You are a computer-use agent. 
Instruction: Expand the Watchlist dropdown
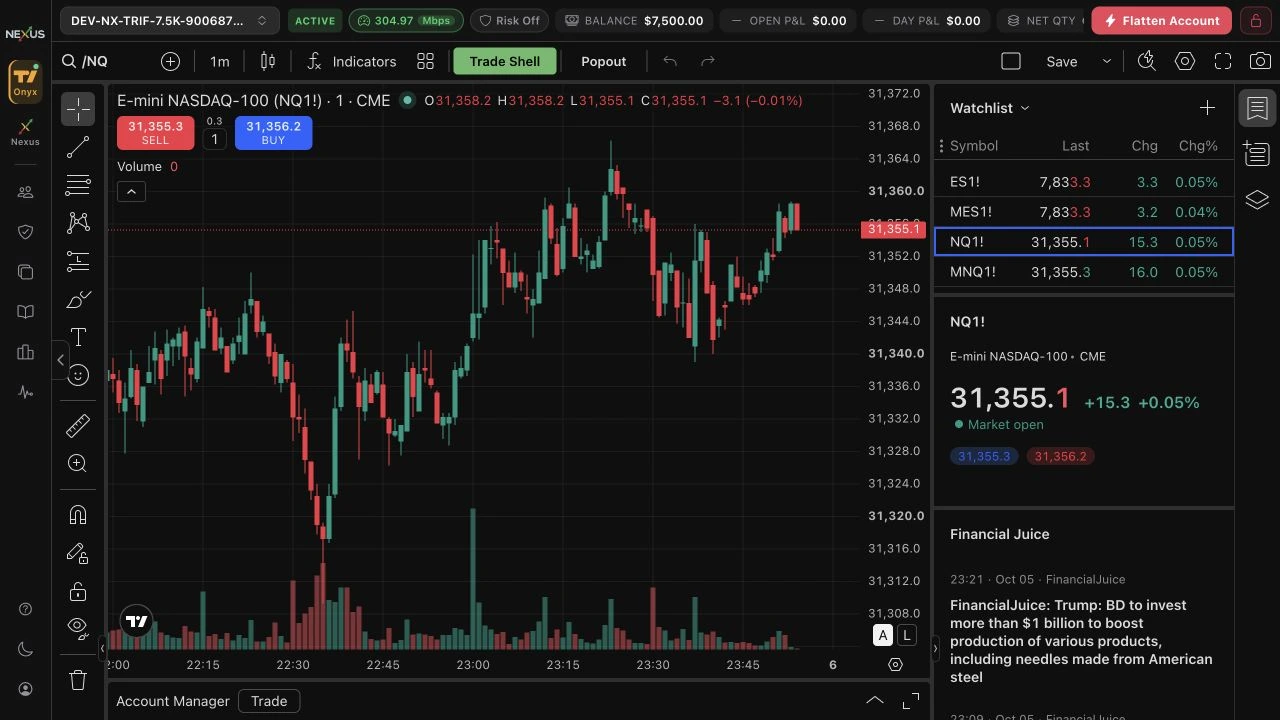(990, 108)
